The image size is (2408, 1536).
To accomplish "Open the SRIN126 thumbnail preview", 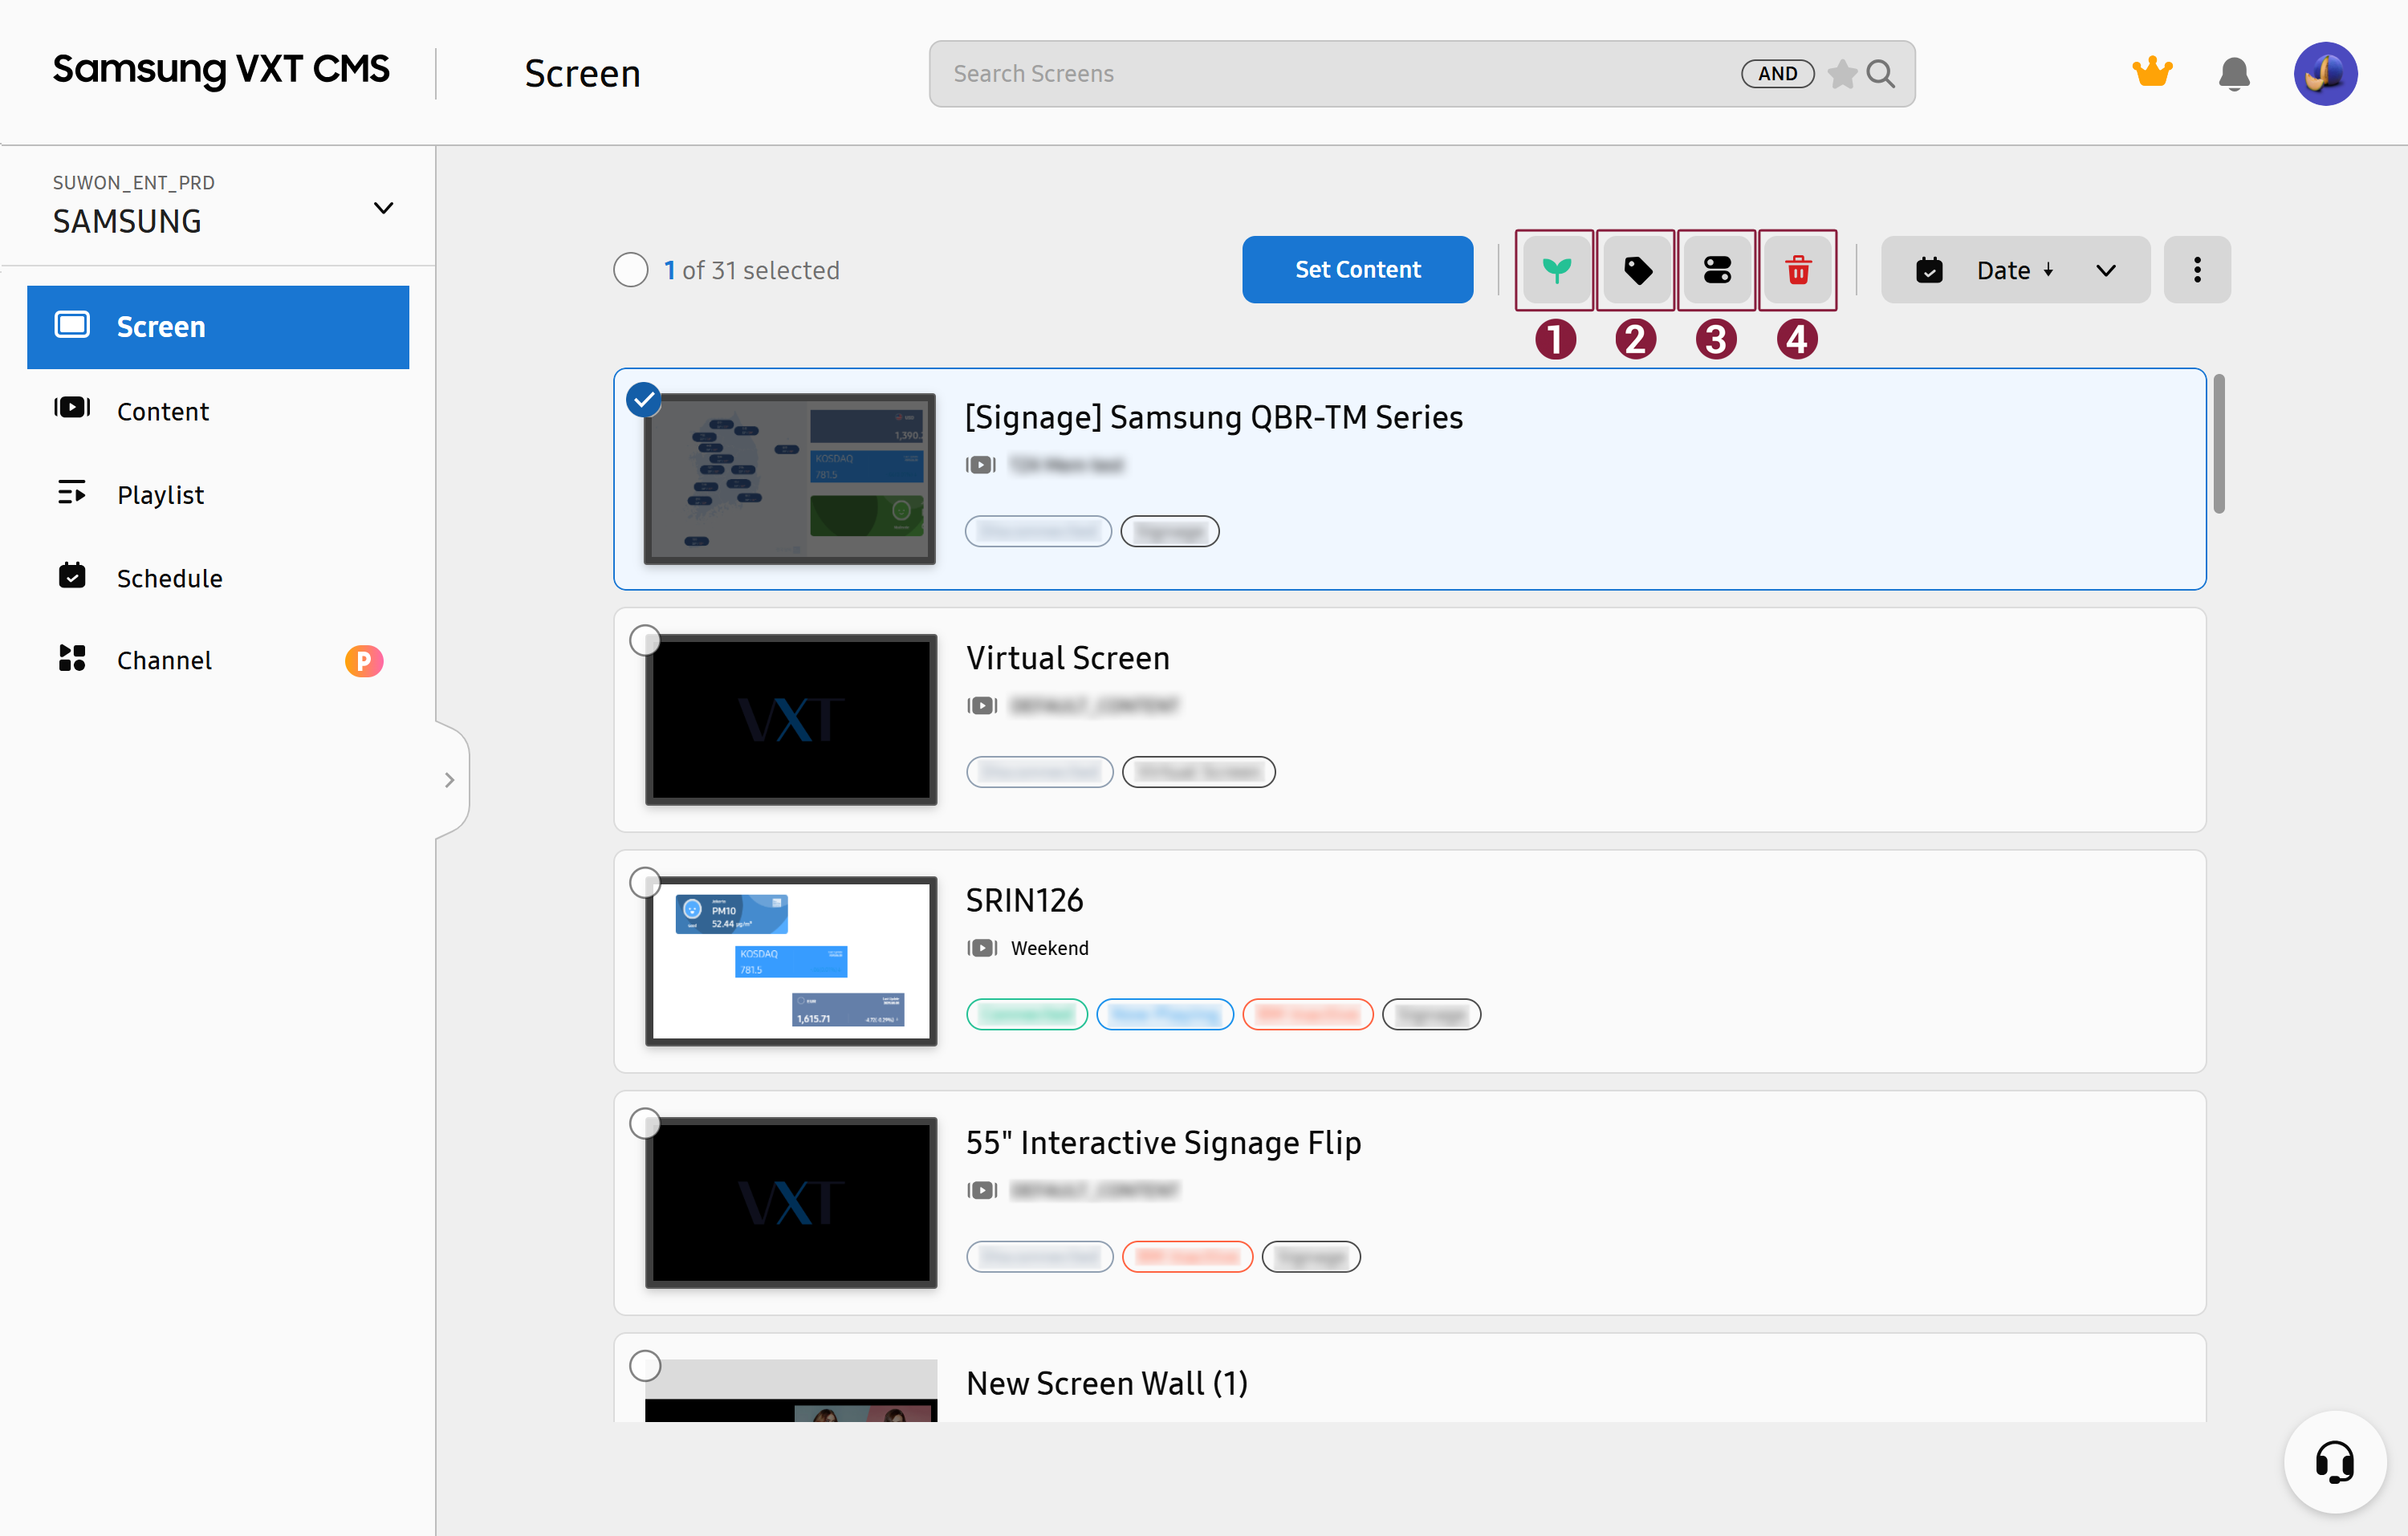I will click(x=790, y=961).
